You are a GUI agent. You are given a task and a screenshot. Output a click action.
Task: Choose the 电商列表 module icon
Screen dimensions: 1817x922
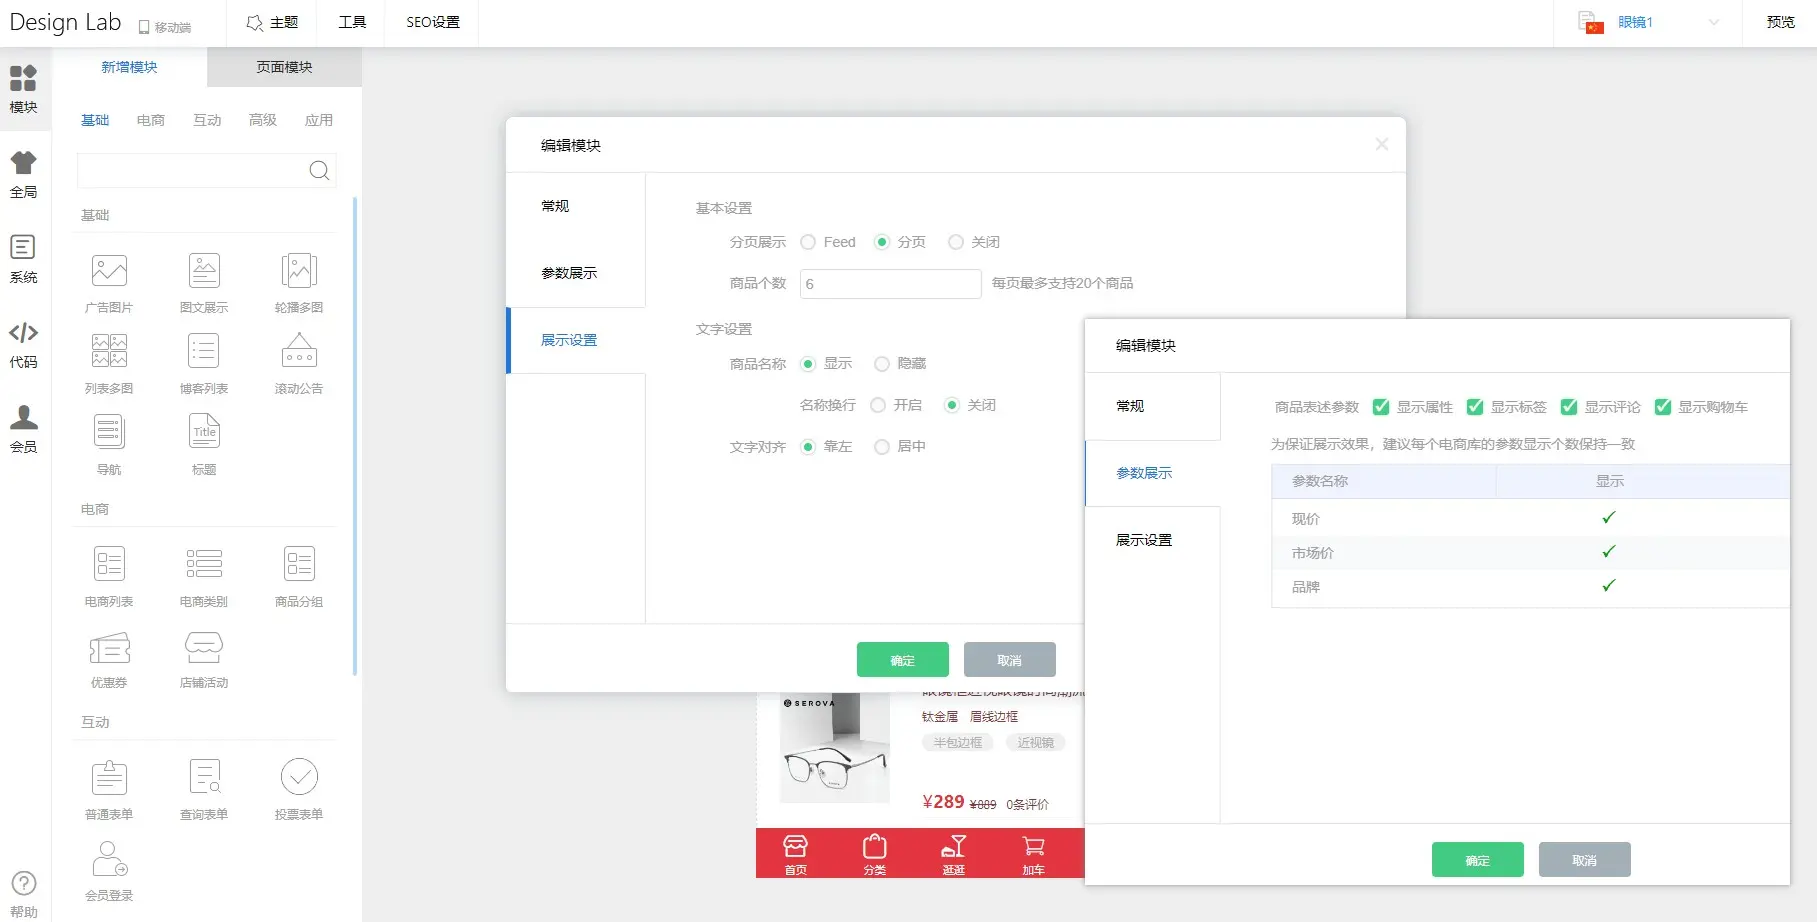point(109,564)
